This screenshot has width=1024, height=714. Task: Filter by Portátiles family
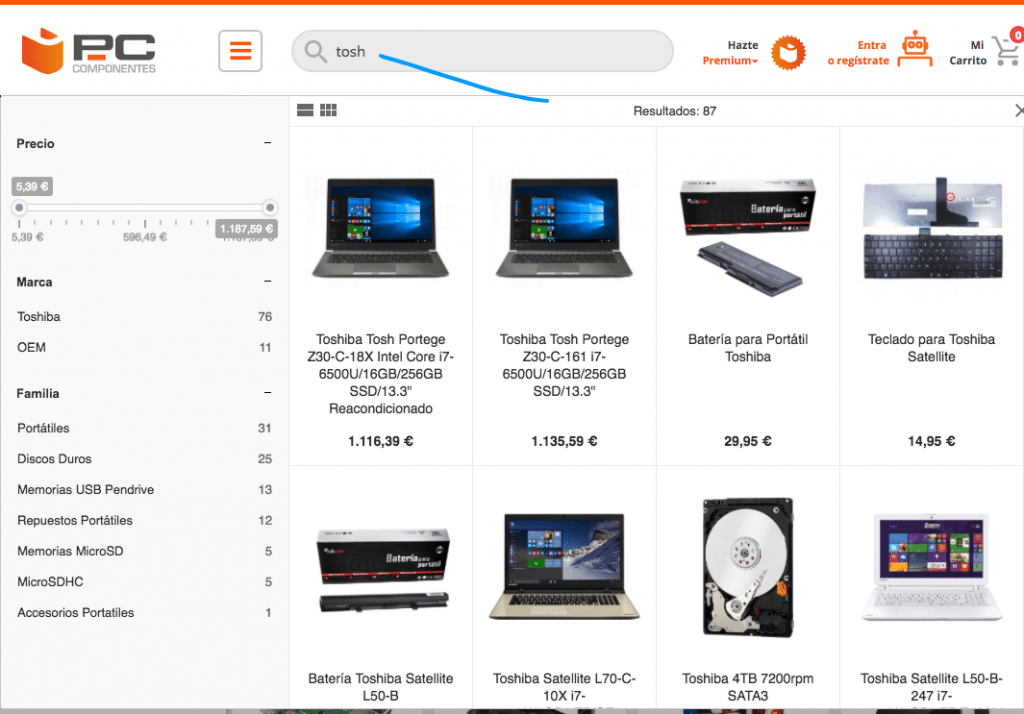tap(144, 429)
